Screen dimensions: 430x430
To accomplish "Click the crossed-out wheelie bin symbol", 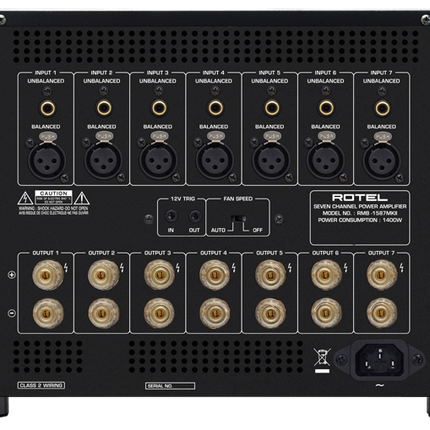I will [322, 361].
